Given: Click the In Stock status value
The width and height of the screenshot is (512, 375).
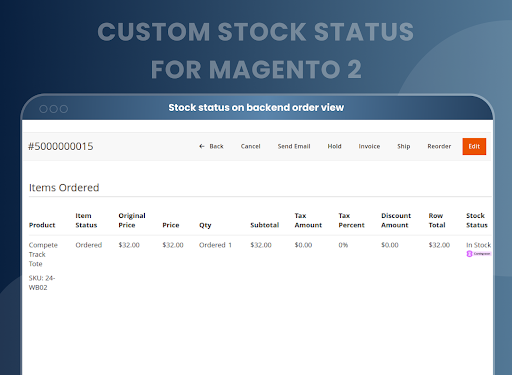Looking at the screenshot, I should click(x=478, y=245).
